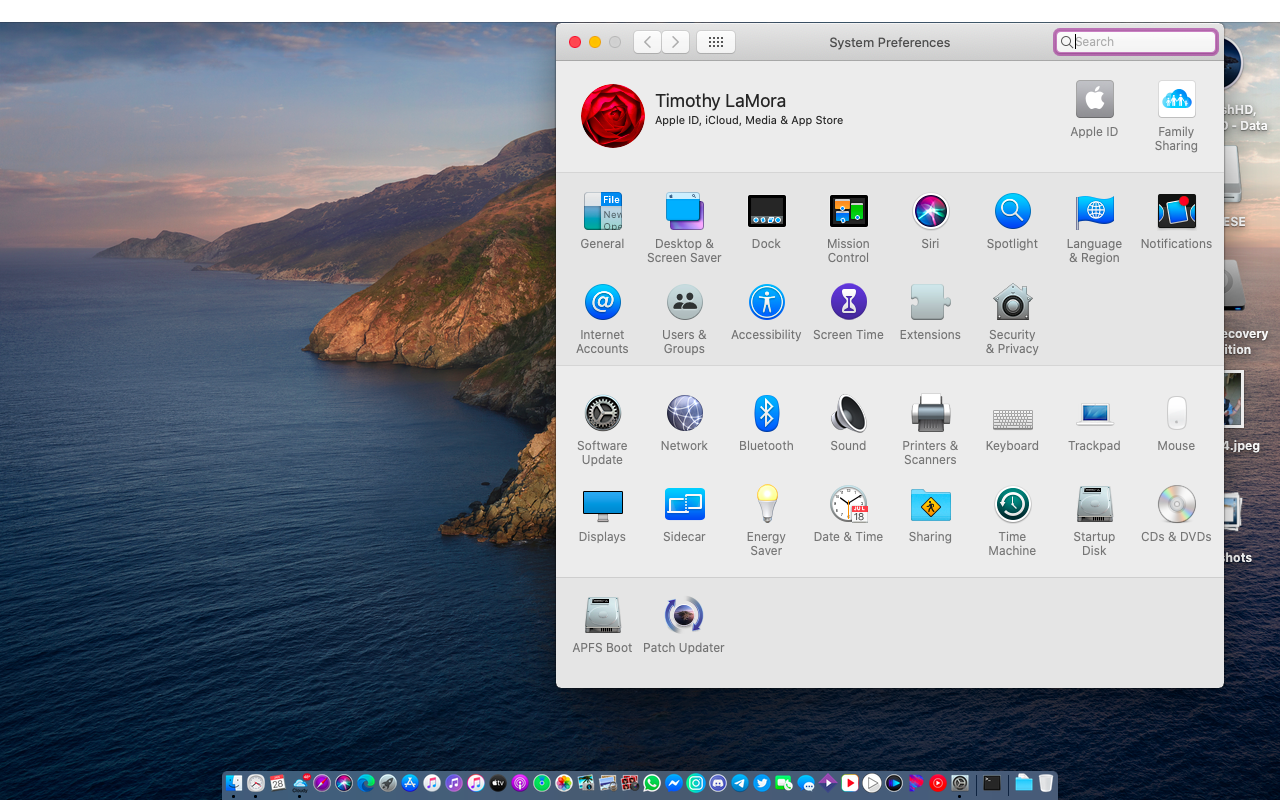Open the Sidecar preferences pane

click(x=684, y=514)
